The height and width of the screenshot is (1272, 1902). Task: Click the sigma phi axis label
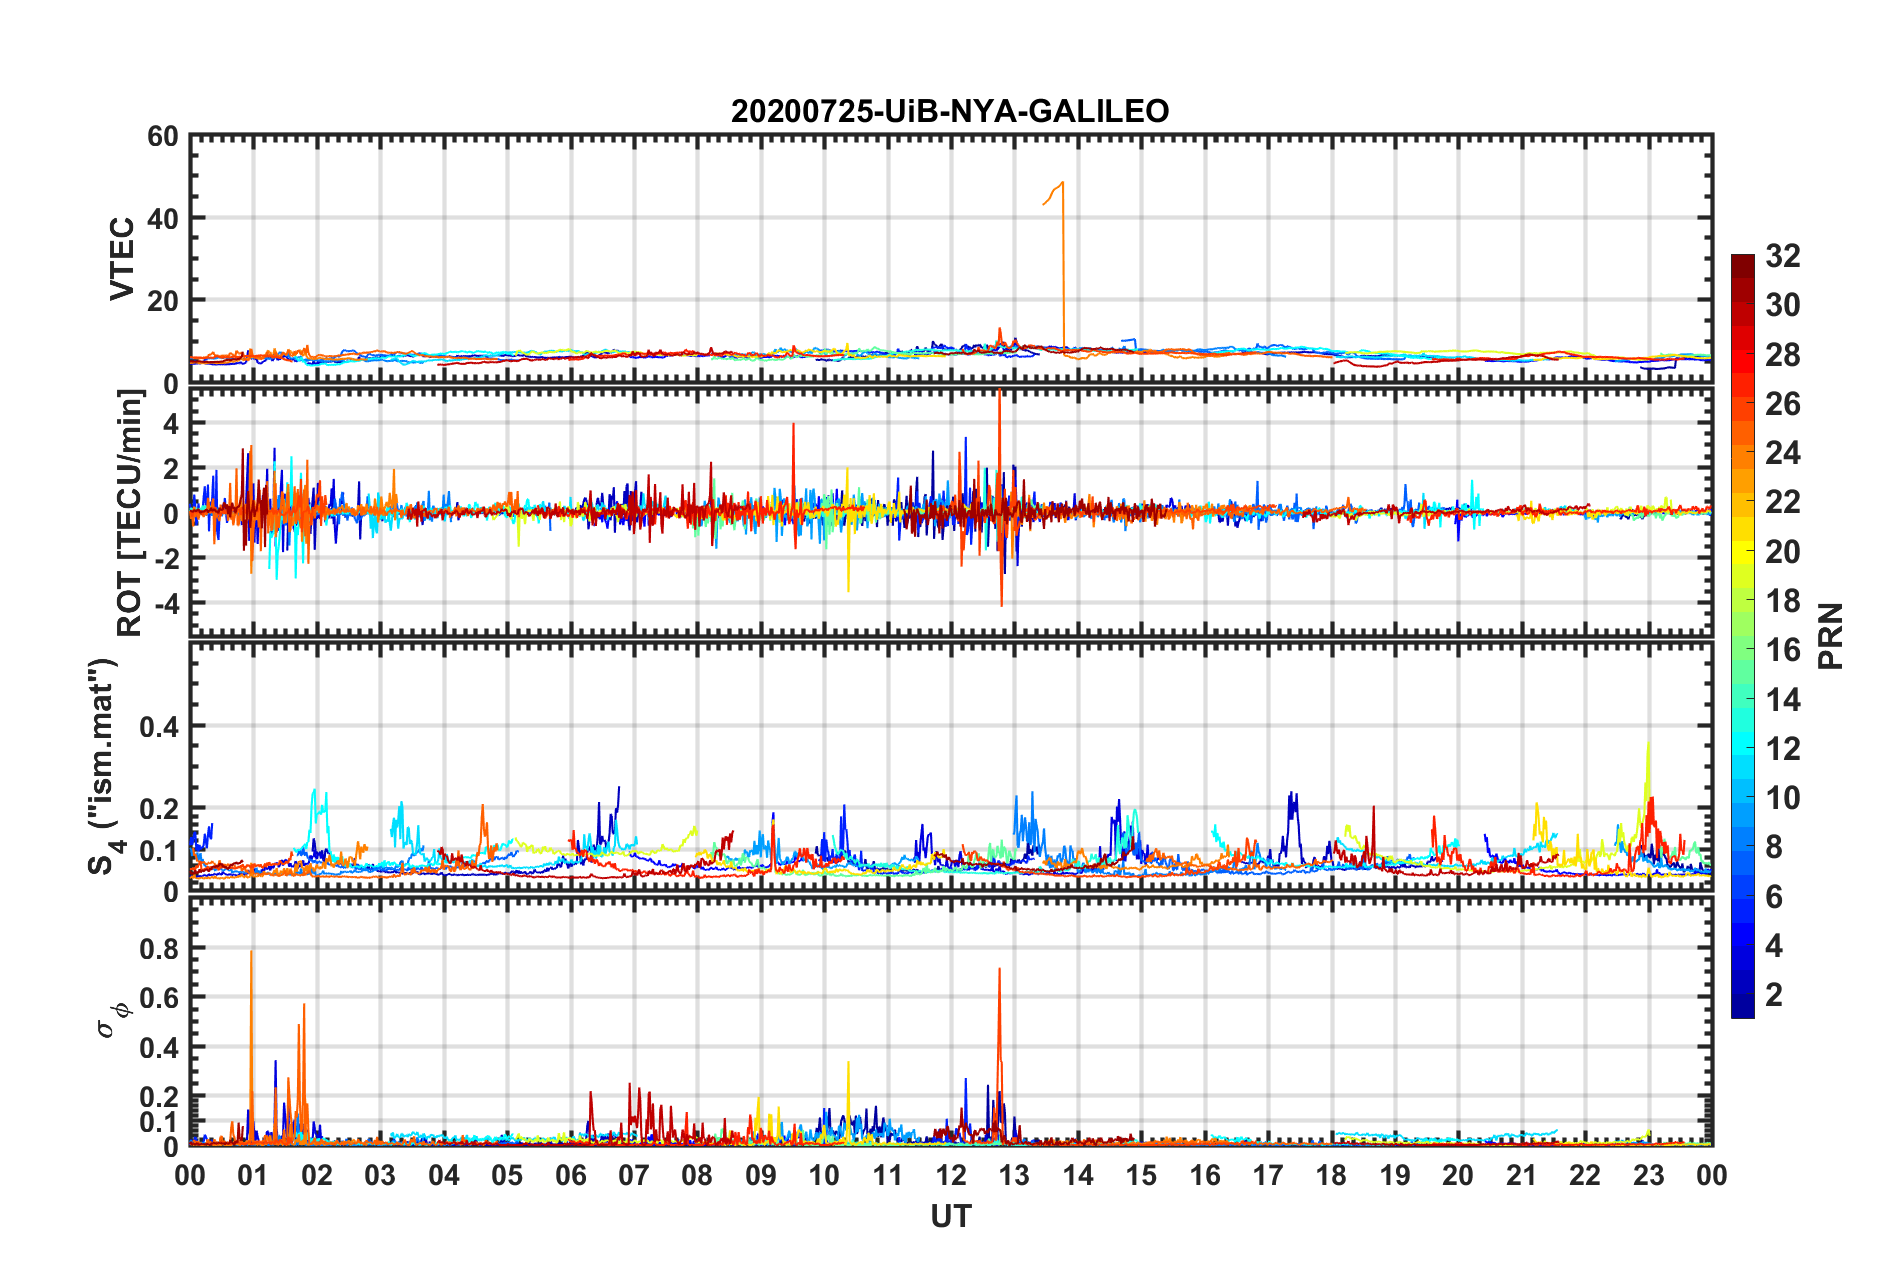click(x=114, y=1019)
